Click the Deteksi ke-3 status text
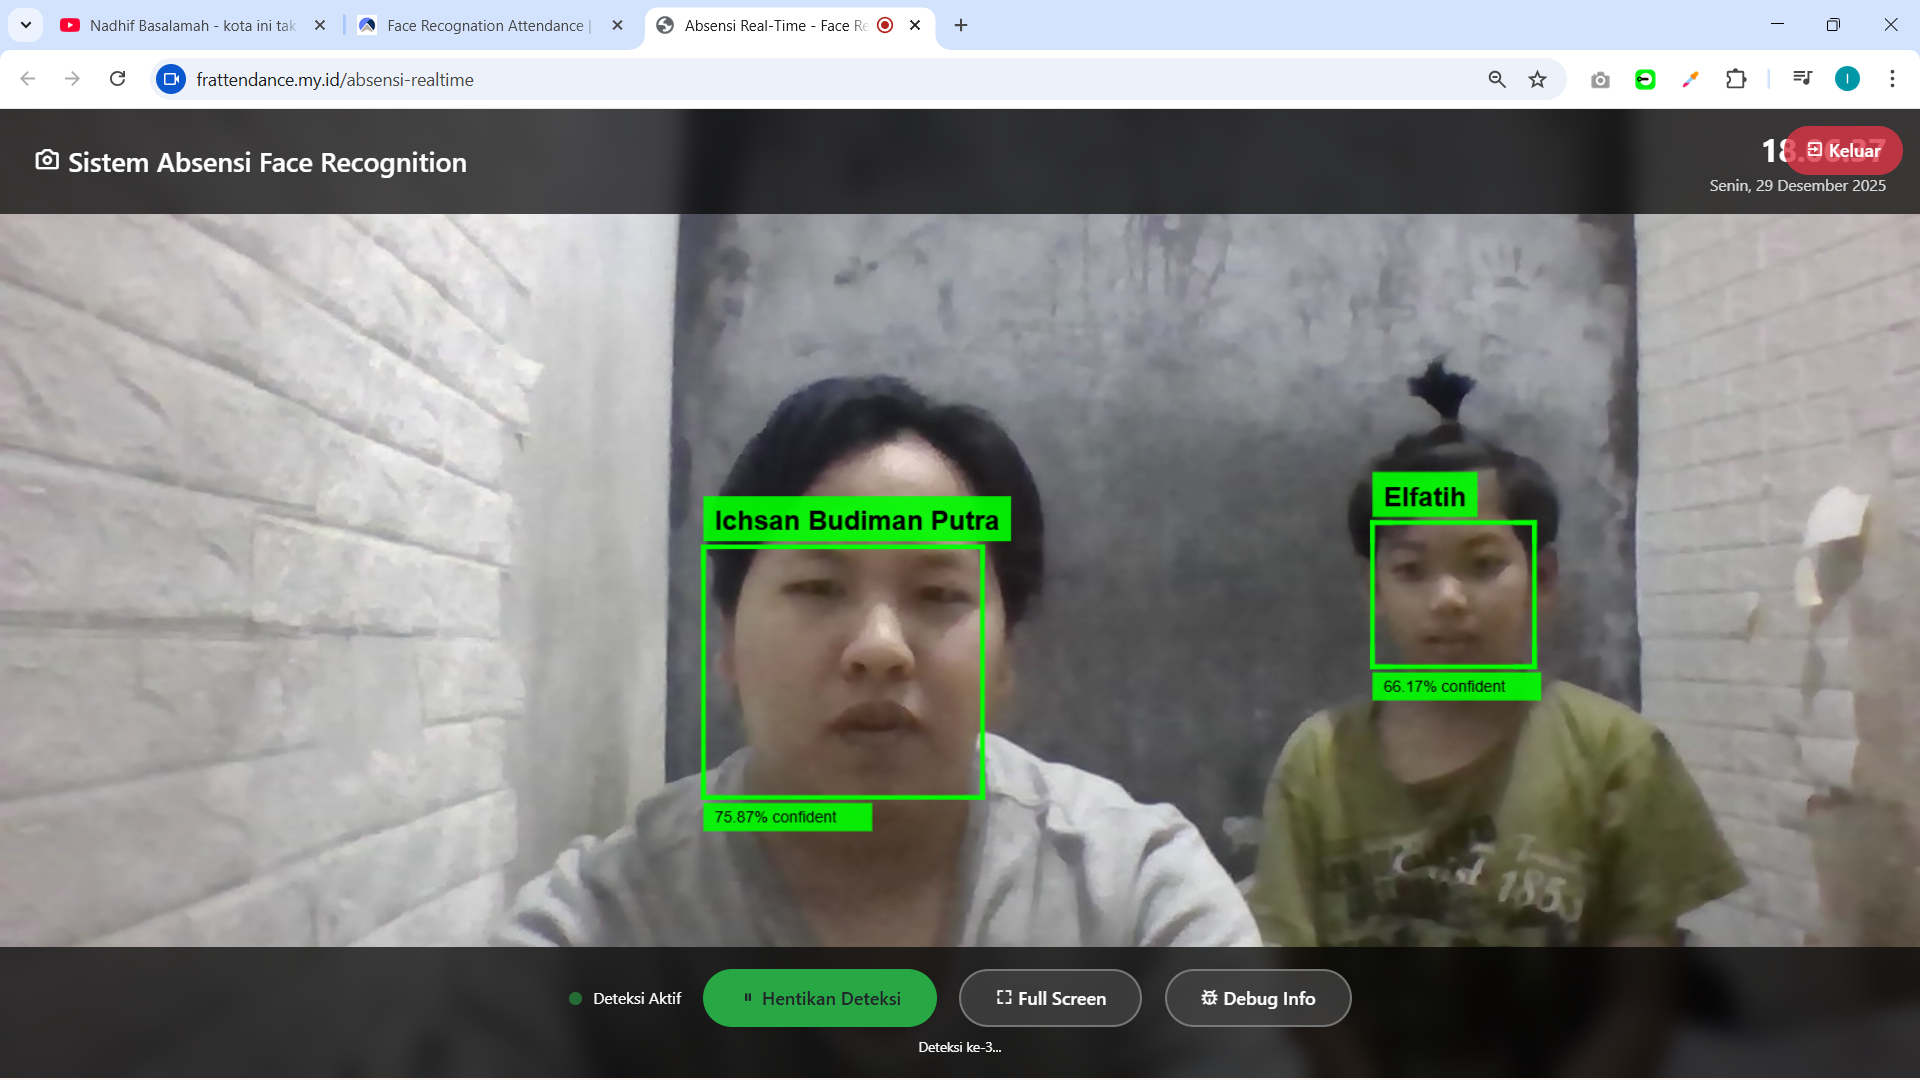 point(960,1047)
